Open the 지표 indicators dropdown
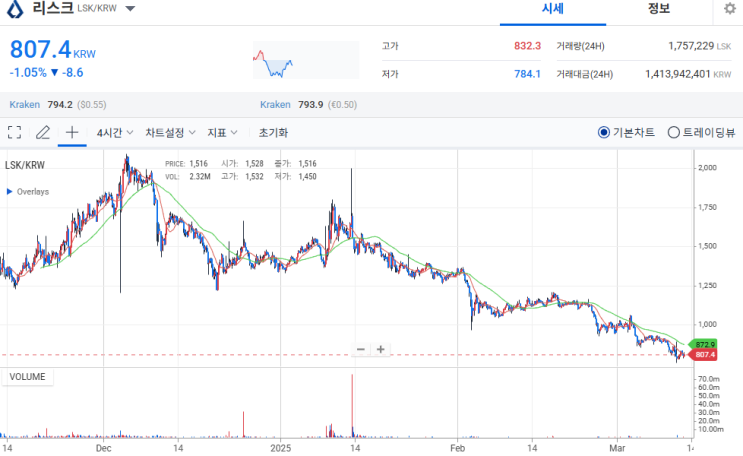743x456 pixels. [x=222, y=133]
